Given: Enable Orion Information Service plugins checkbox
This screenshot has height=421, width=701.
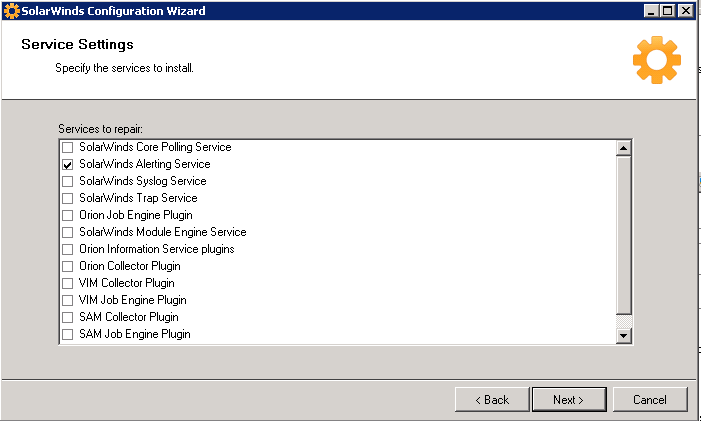Looking at the screenshot, I should pyautogui.click(x=68, y=249).
